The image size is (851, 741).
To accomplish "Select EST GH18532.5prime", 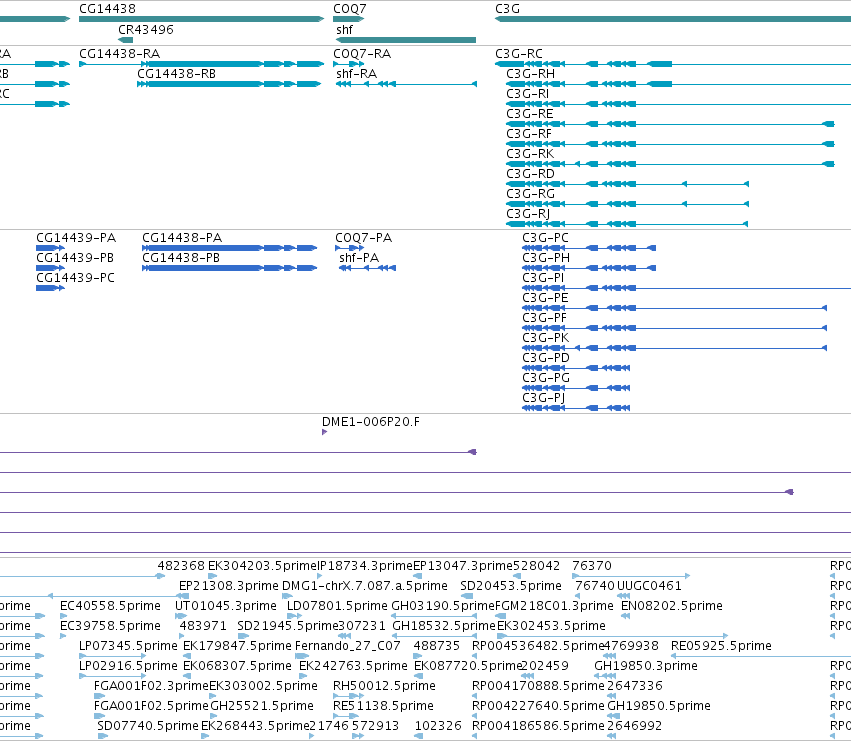I will coord(444,626).
